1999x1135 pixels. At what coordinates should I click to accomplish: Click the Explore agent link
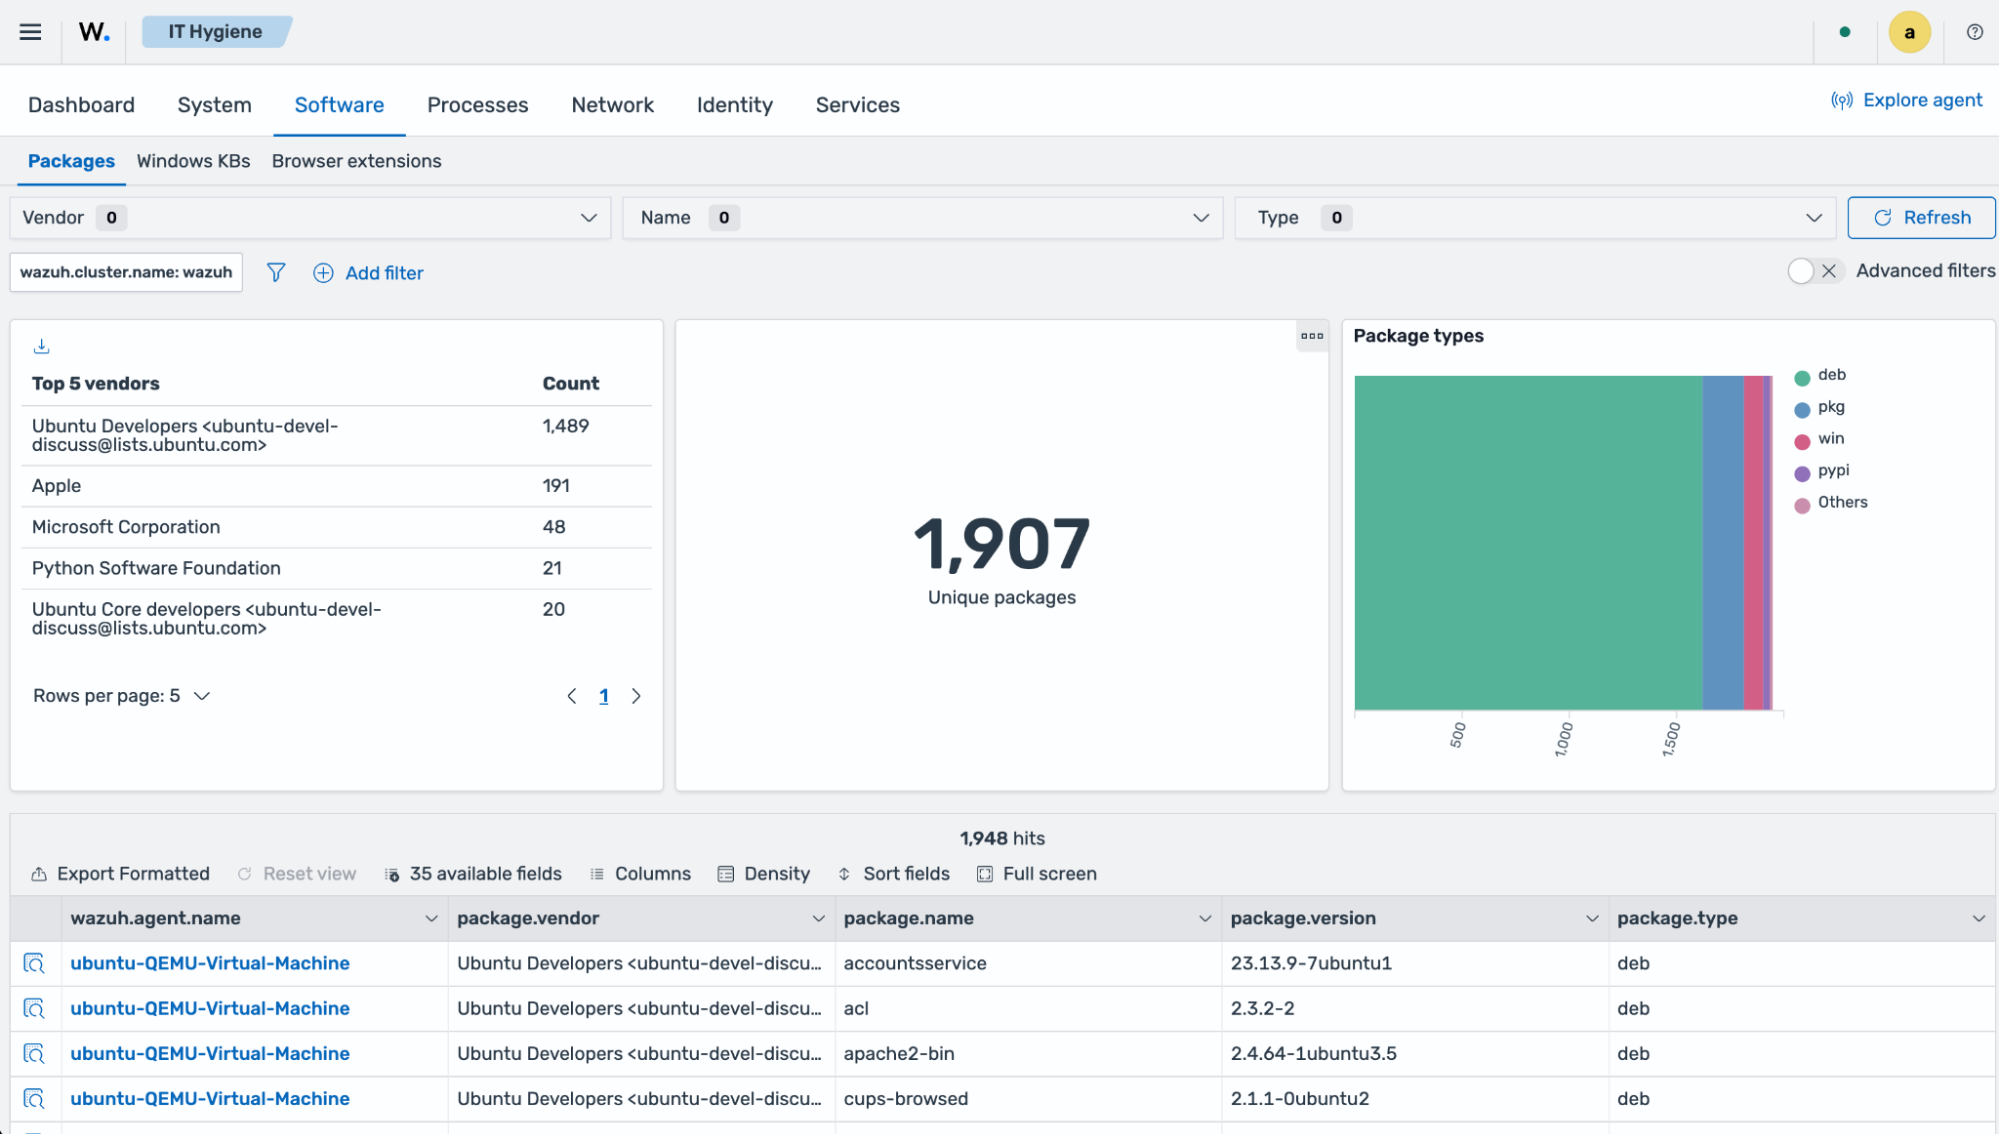(x=1906, y=100)
